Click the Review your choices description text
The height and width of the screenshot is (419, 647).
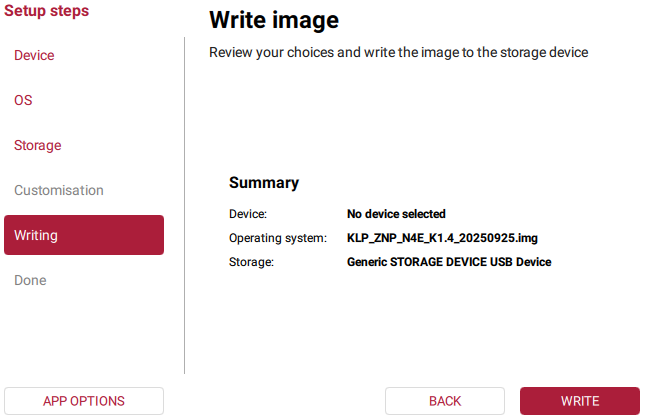[398, 52]
